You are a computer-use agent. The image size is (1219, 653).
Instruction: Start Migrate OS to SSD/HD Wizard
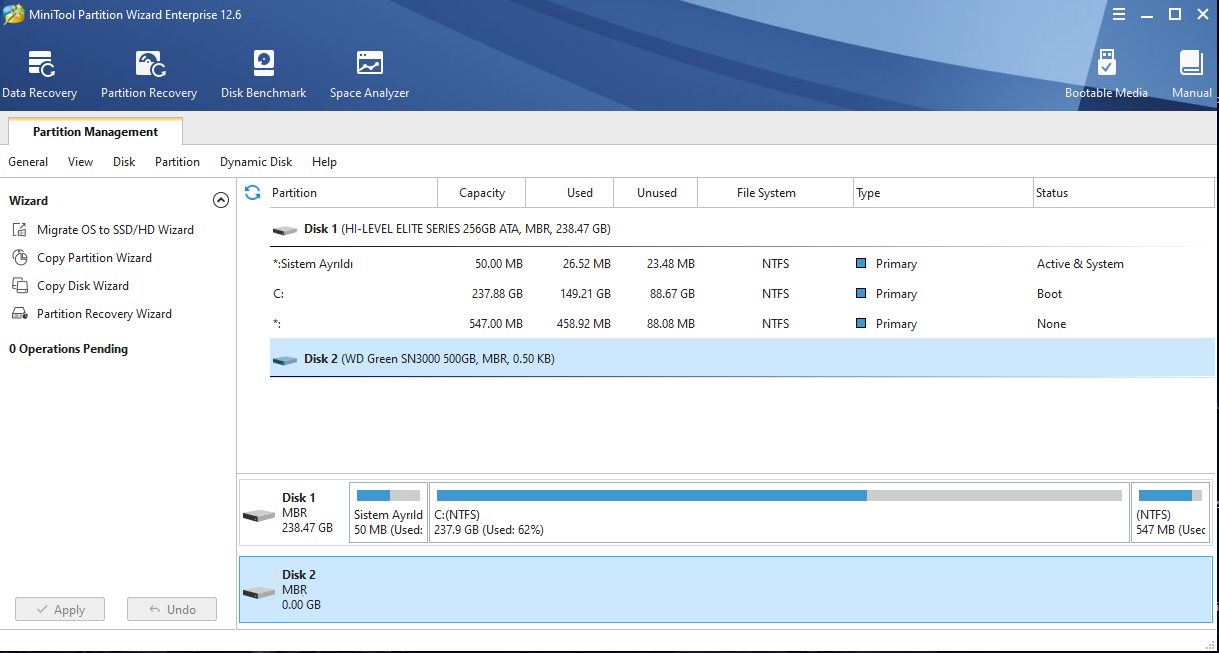click(115, 230)
